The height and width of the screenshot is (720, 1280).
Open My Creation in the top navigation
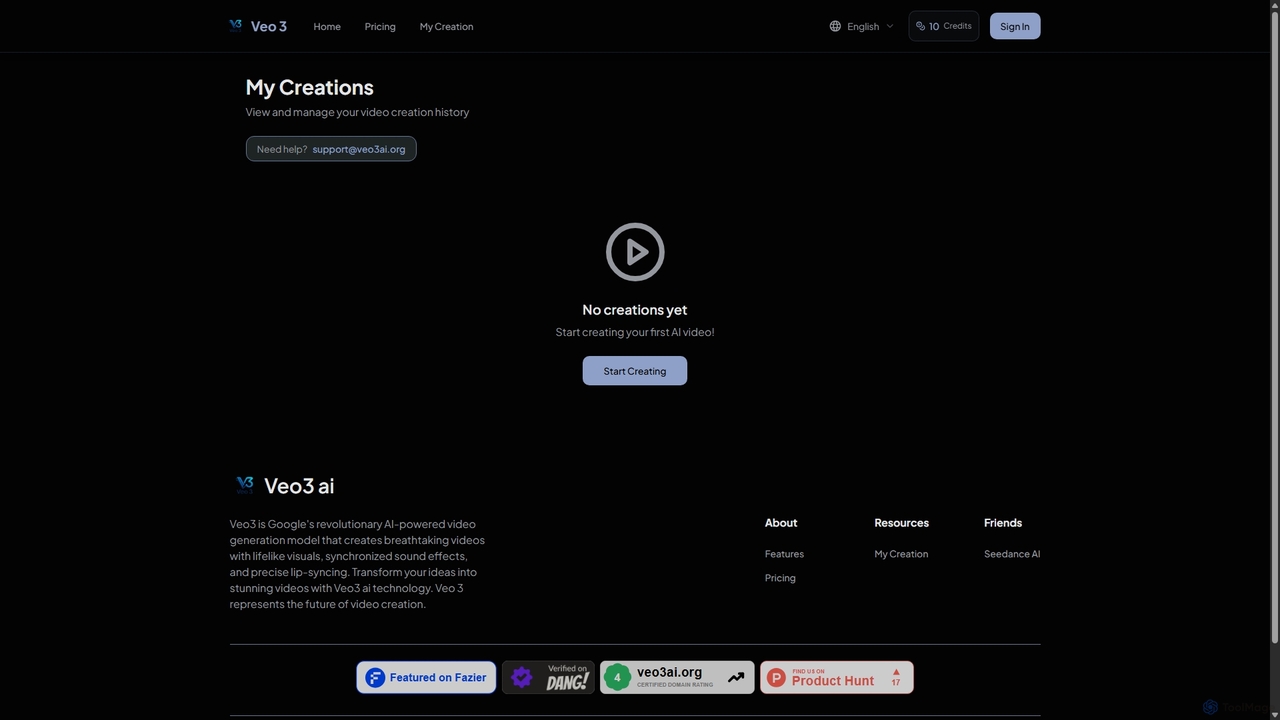[447, 26]
